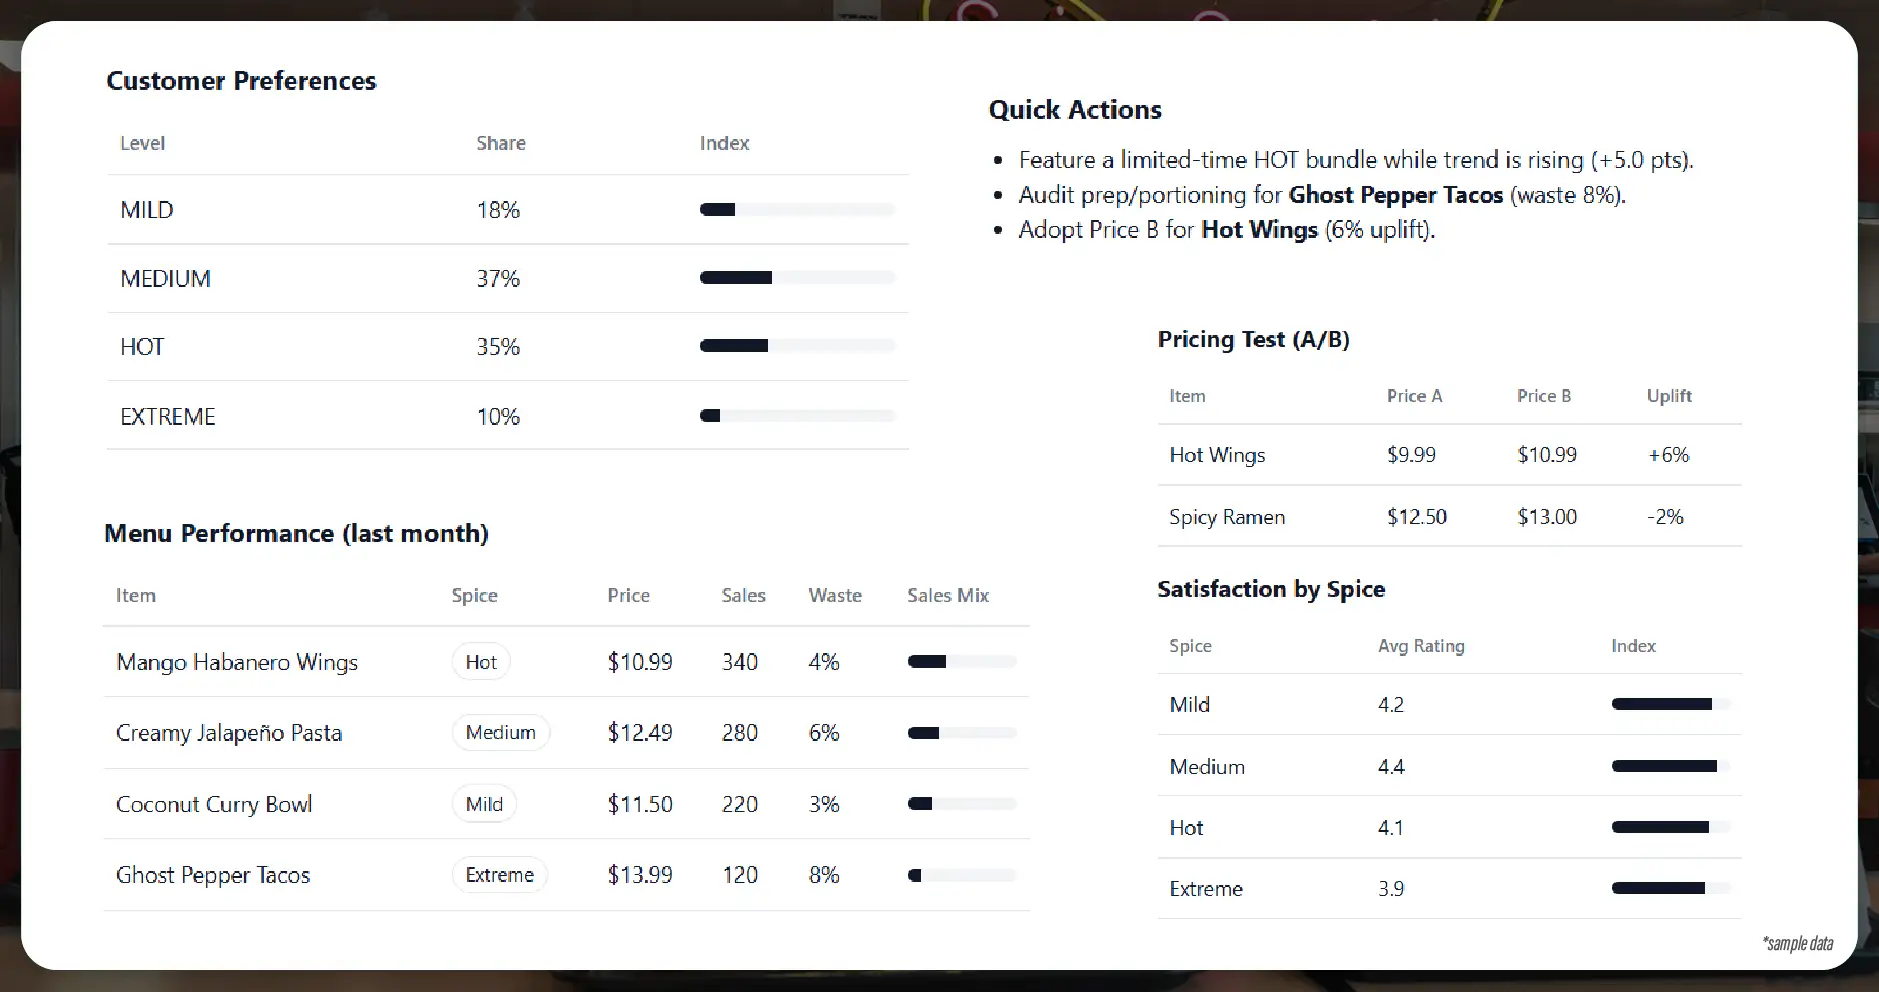Select the Extreme spice tag for Ghost Pepper Tacos
The width and height of the screenshot is (1879, 992).
click(x=500, y=875)
